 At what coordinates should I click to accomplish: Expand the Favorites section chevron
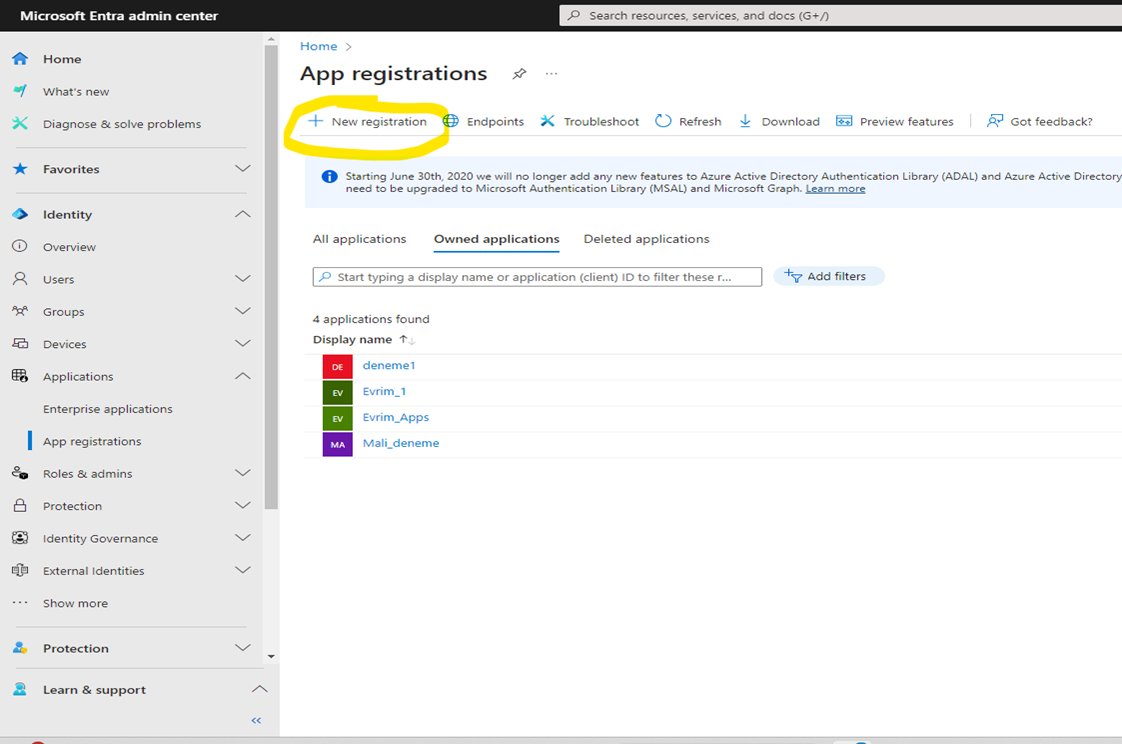(x=243, y=169)
